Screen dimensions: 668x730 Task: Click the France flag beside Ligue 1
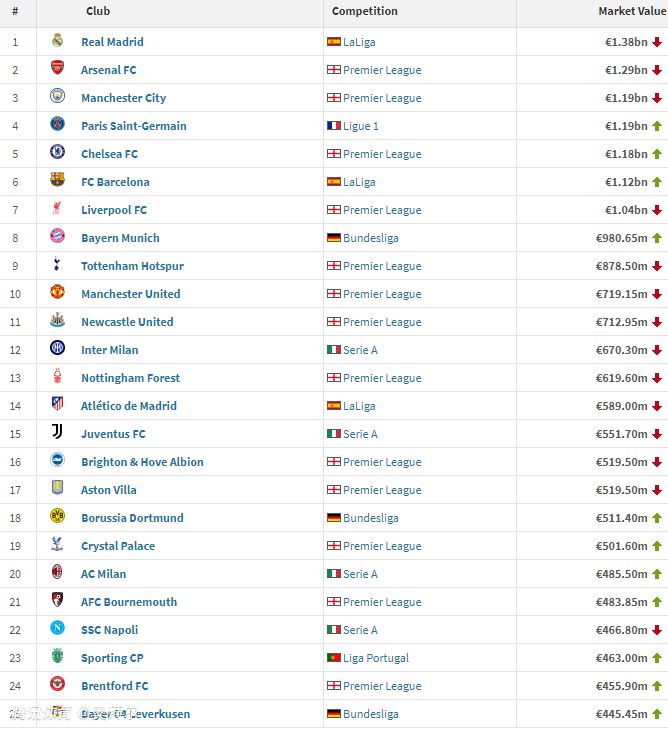tap(334, 126)
